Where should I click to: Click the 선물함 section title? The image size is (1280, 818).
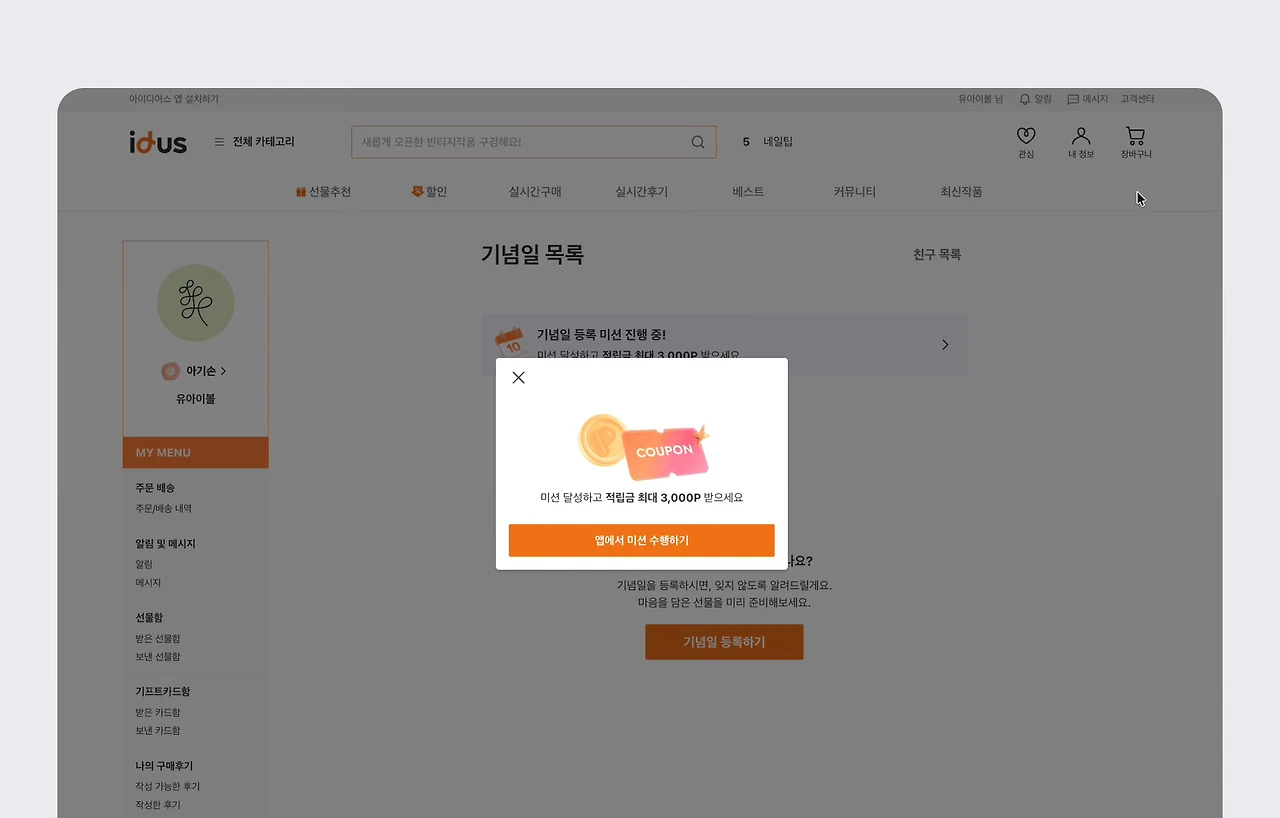tap(149, 618)
